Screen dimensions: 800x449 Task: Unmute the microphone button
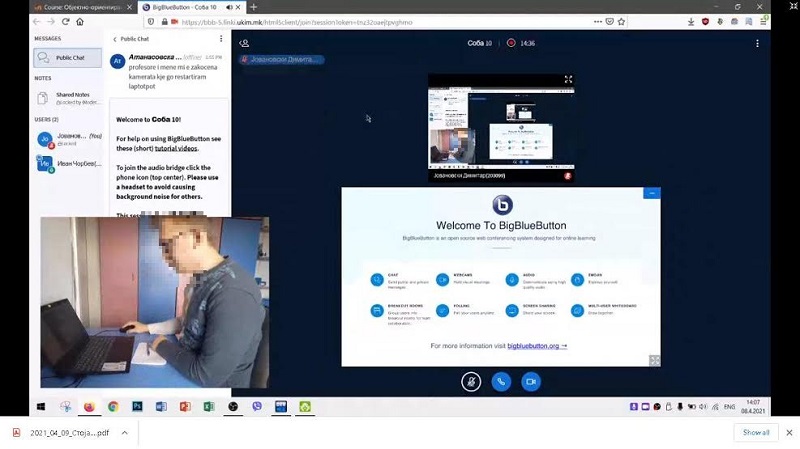point(471,381)
